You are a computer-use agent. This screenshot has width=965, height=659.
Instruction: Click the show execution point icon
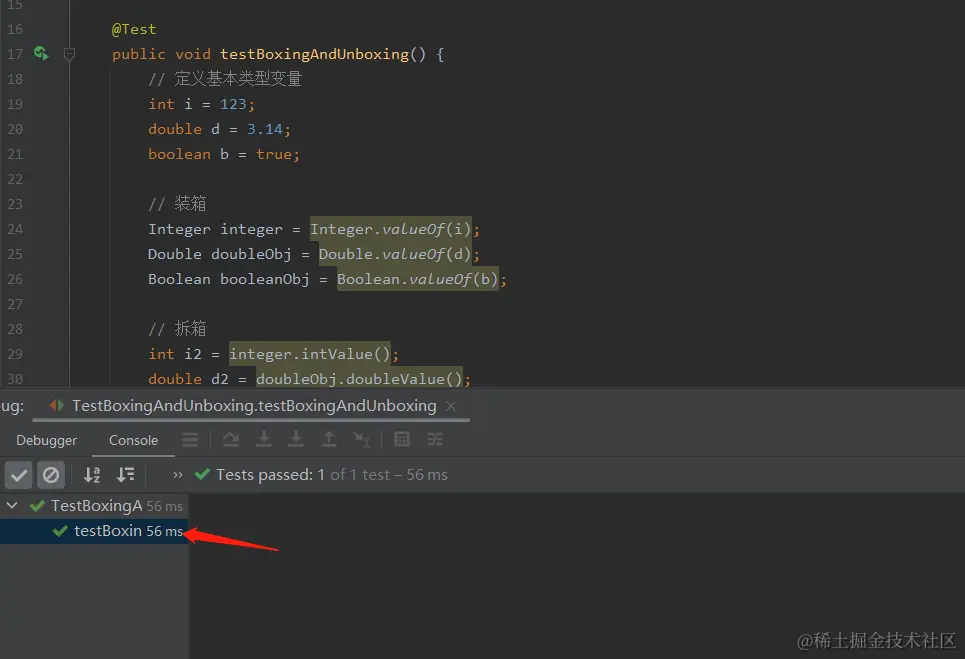[190, 439]
